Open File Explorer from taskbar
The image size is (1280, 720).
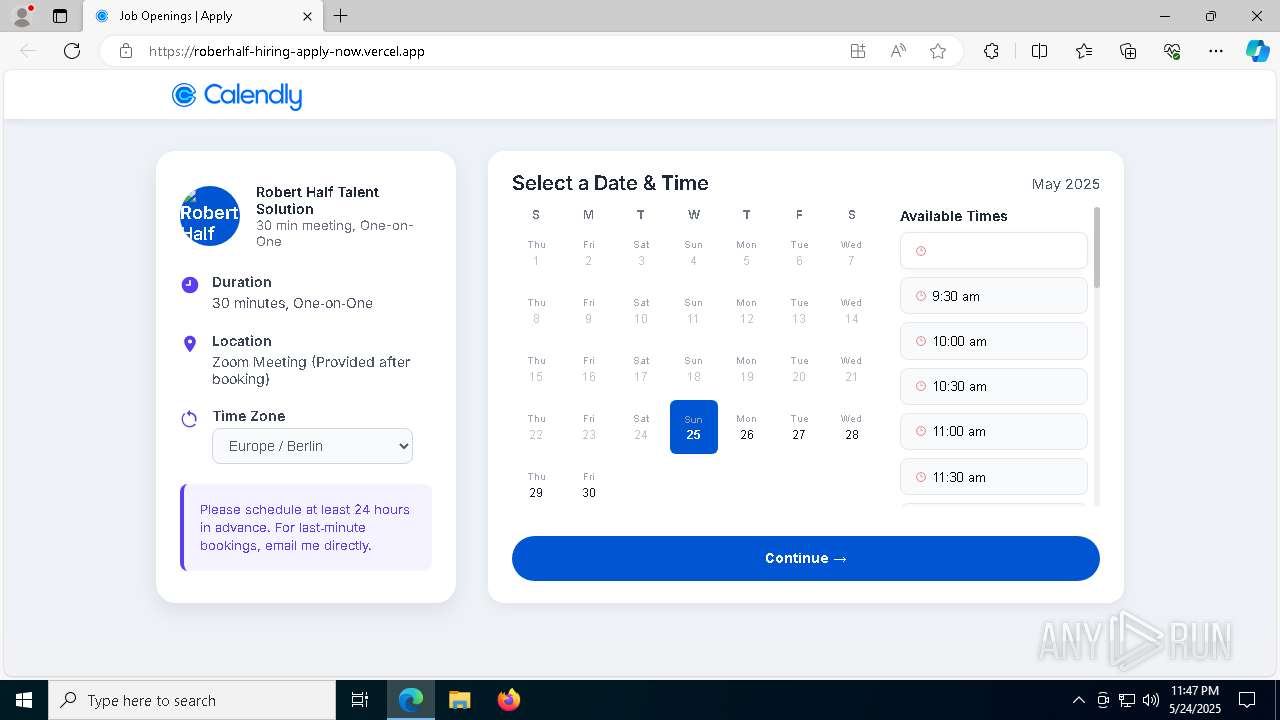459,700
